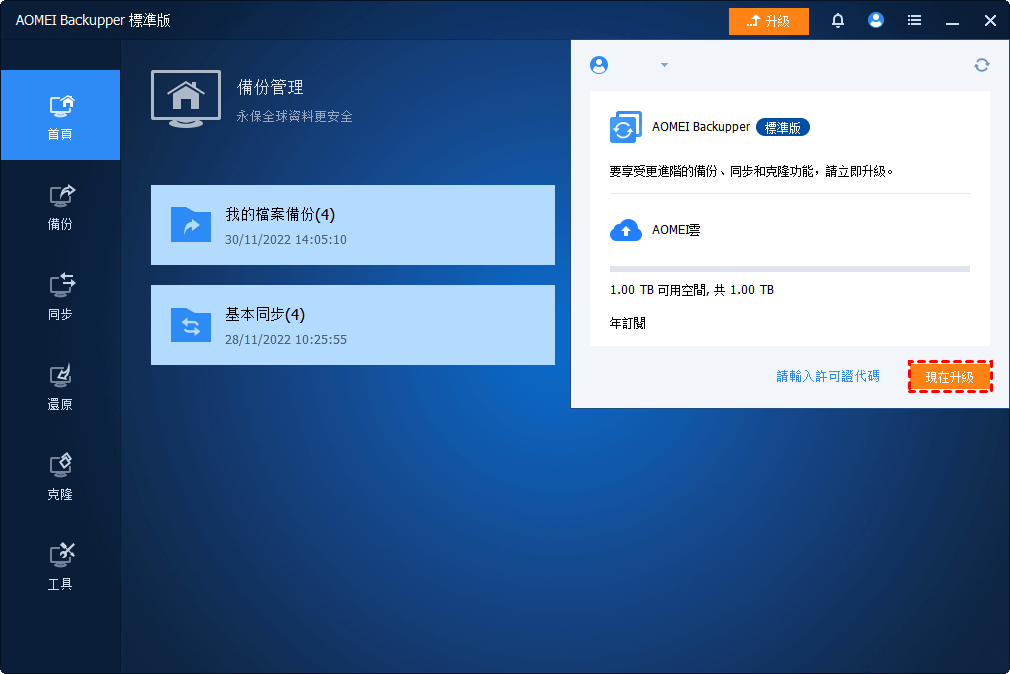The height and width of the screenshot is (674, 1010).
Task: Click the basic sync folder icon
Action: (191, 324)
